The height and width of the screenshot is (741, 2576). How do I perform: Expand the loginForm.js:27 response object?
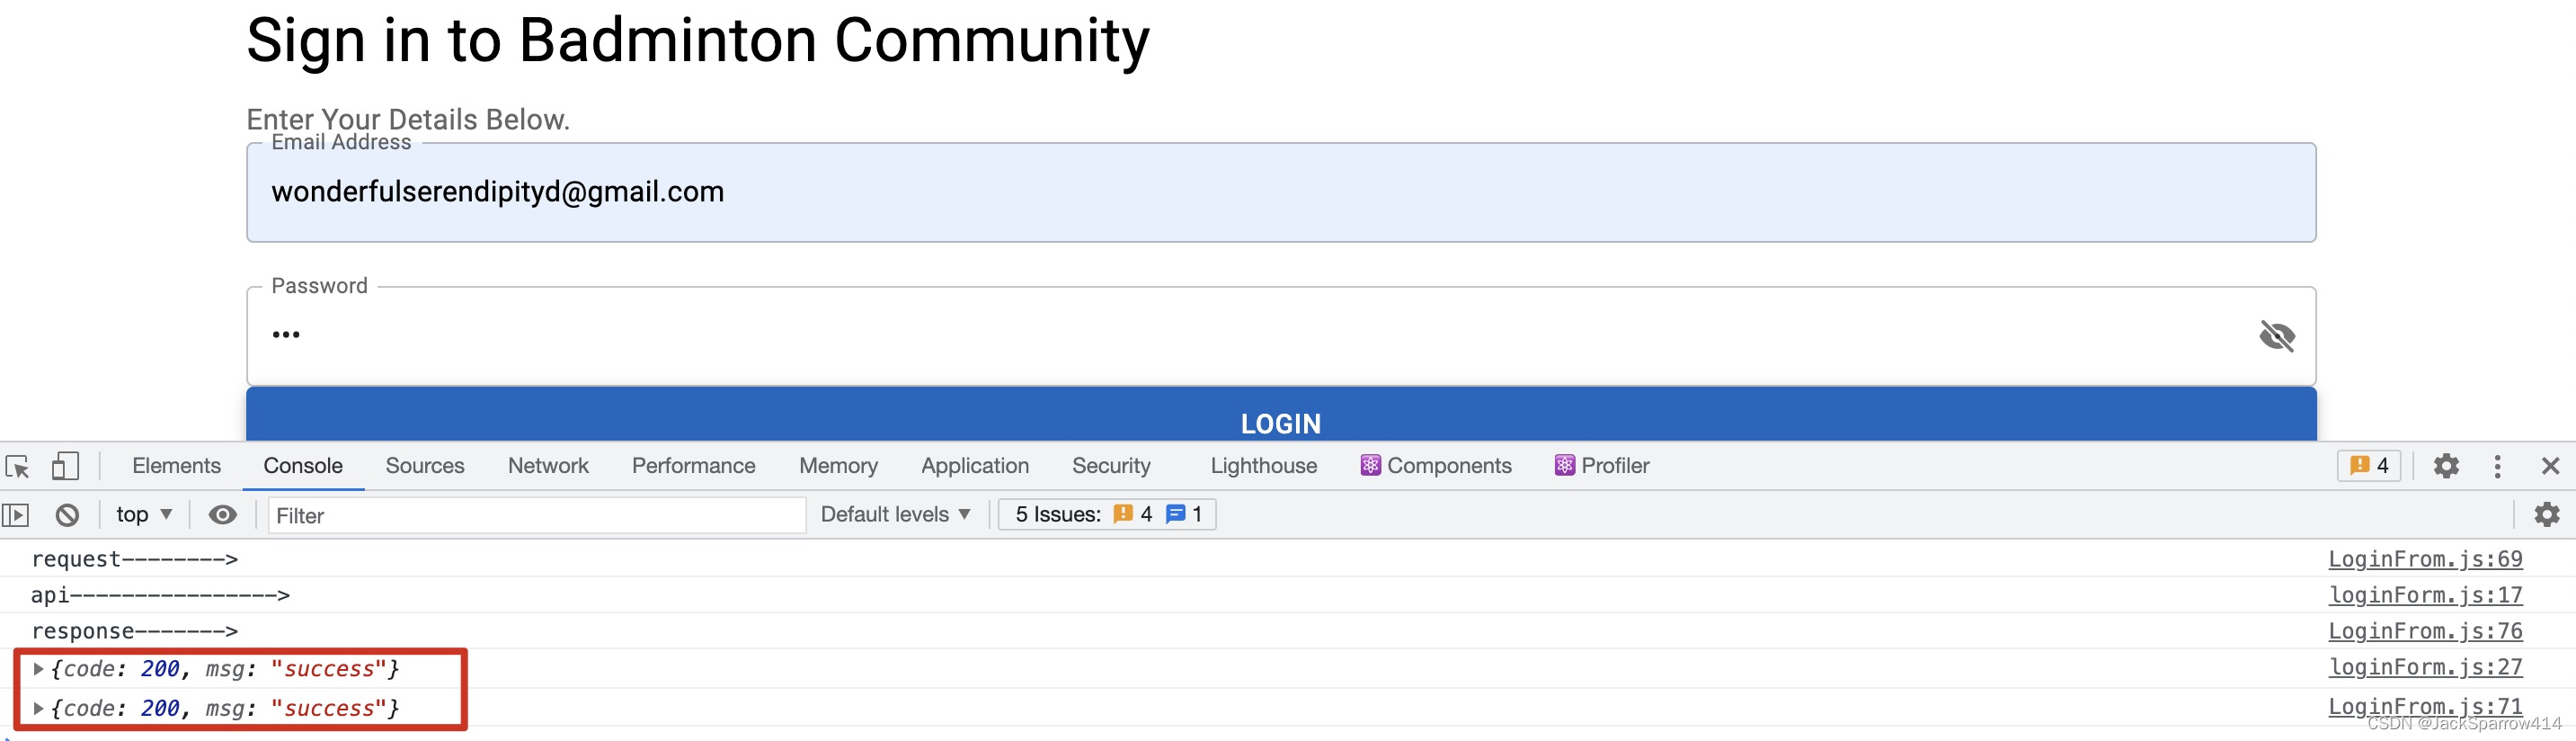(x=38, y=669)
